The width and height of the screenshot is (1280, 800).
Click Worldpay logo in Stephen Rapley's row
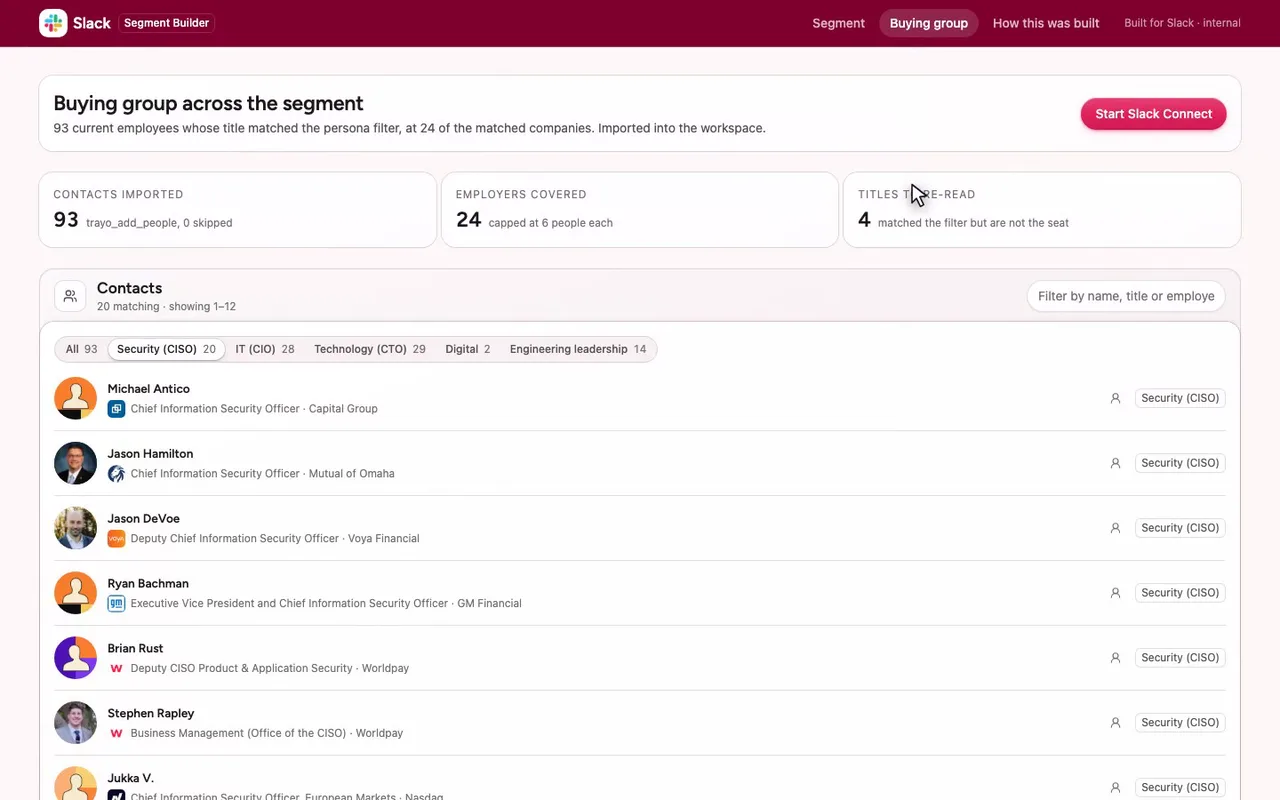click(116, 734)
